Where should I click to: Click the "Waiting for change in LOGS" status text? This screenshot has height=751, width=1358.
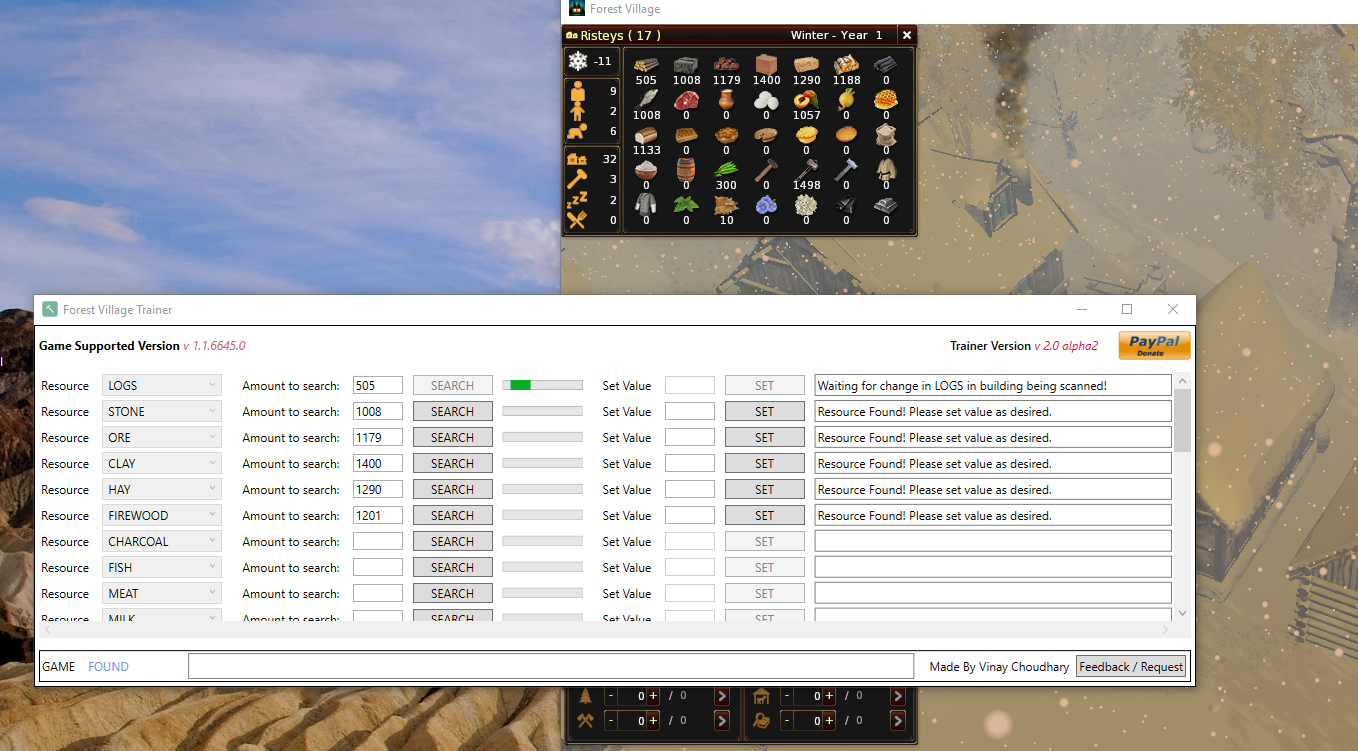click(962, 385)
